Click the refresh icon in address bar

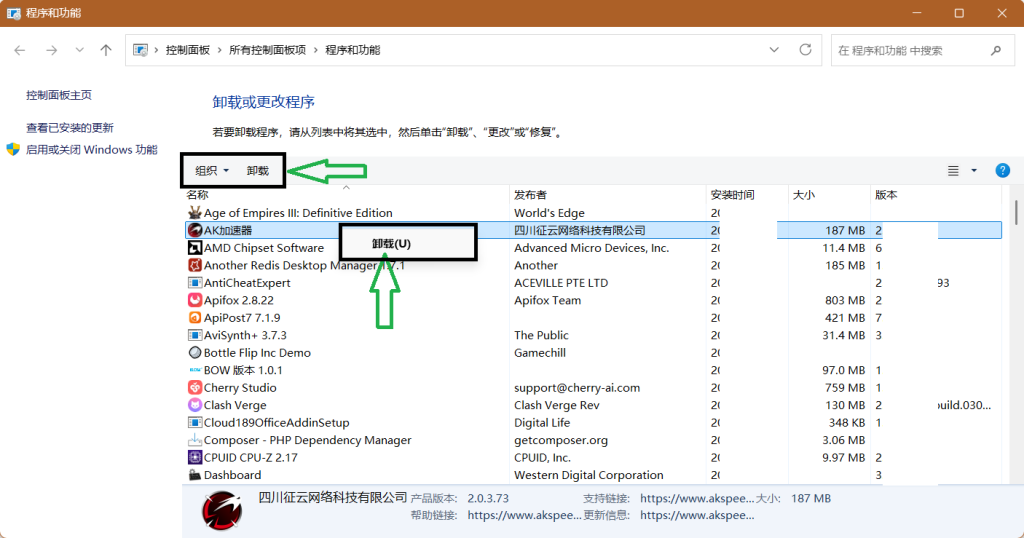pyautogui.click(x=805, y=50)
